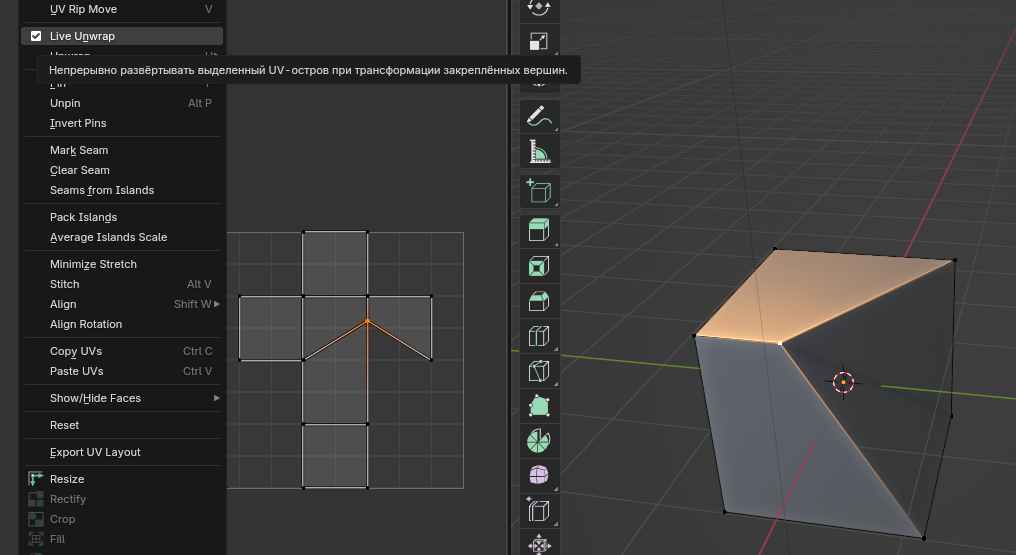Viewport: 1016px width, 555px height.
Task: Uncheck the Live Unwrap checkbox
Action: pos(36,36)
